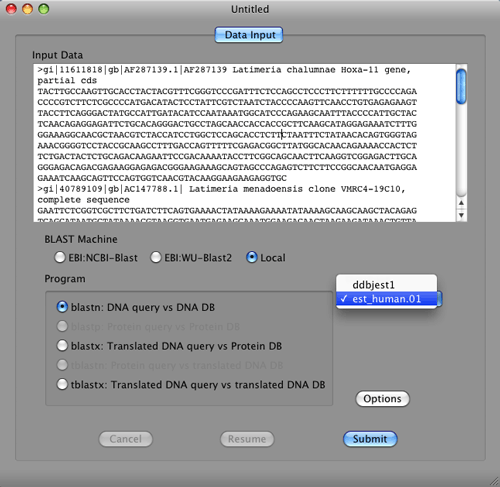Click the greyed-out Resume button
500x487 pixels.
[x=247, y=439]
